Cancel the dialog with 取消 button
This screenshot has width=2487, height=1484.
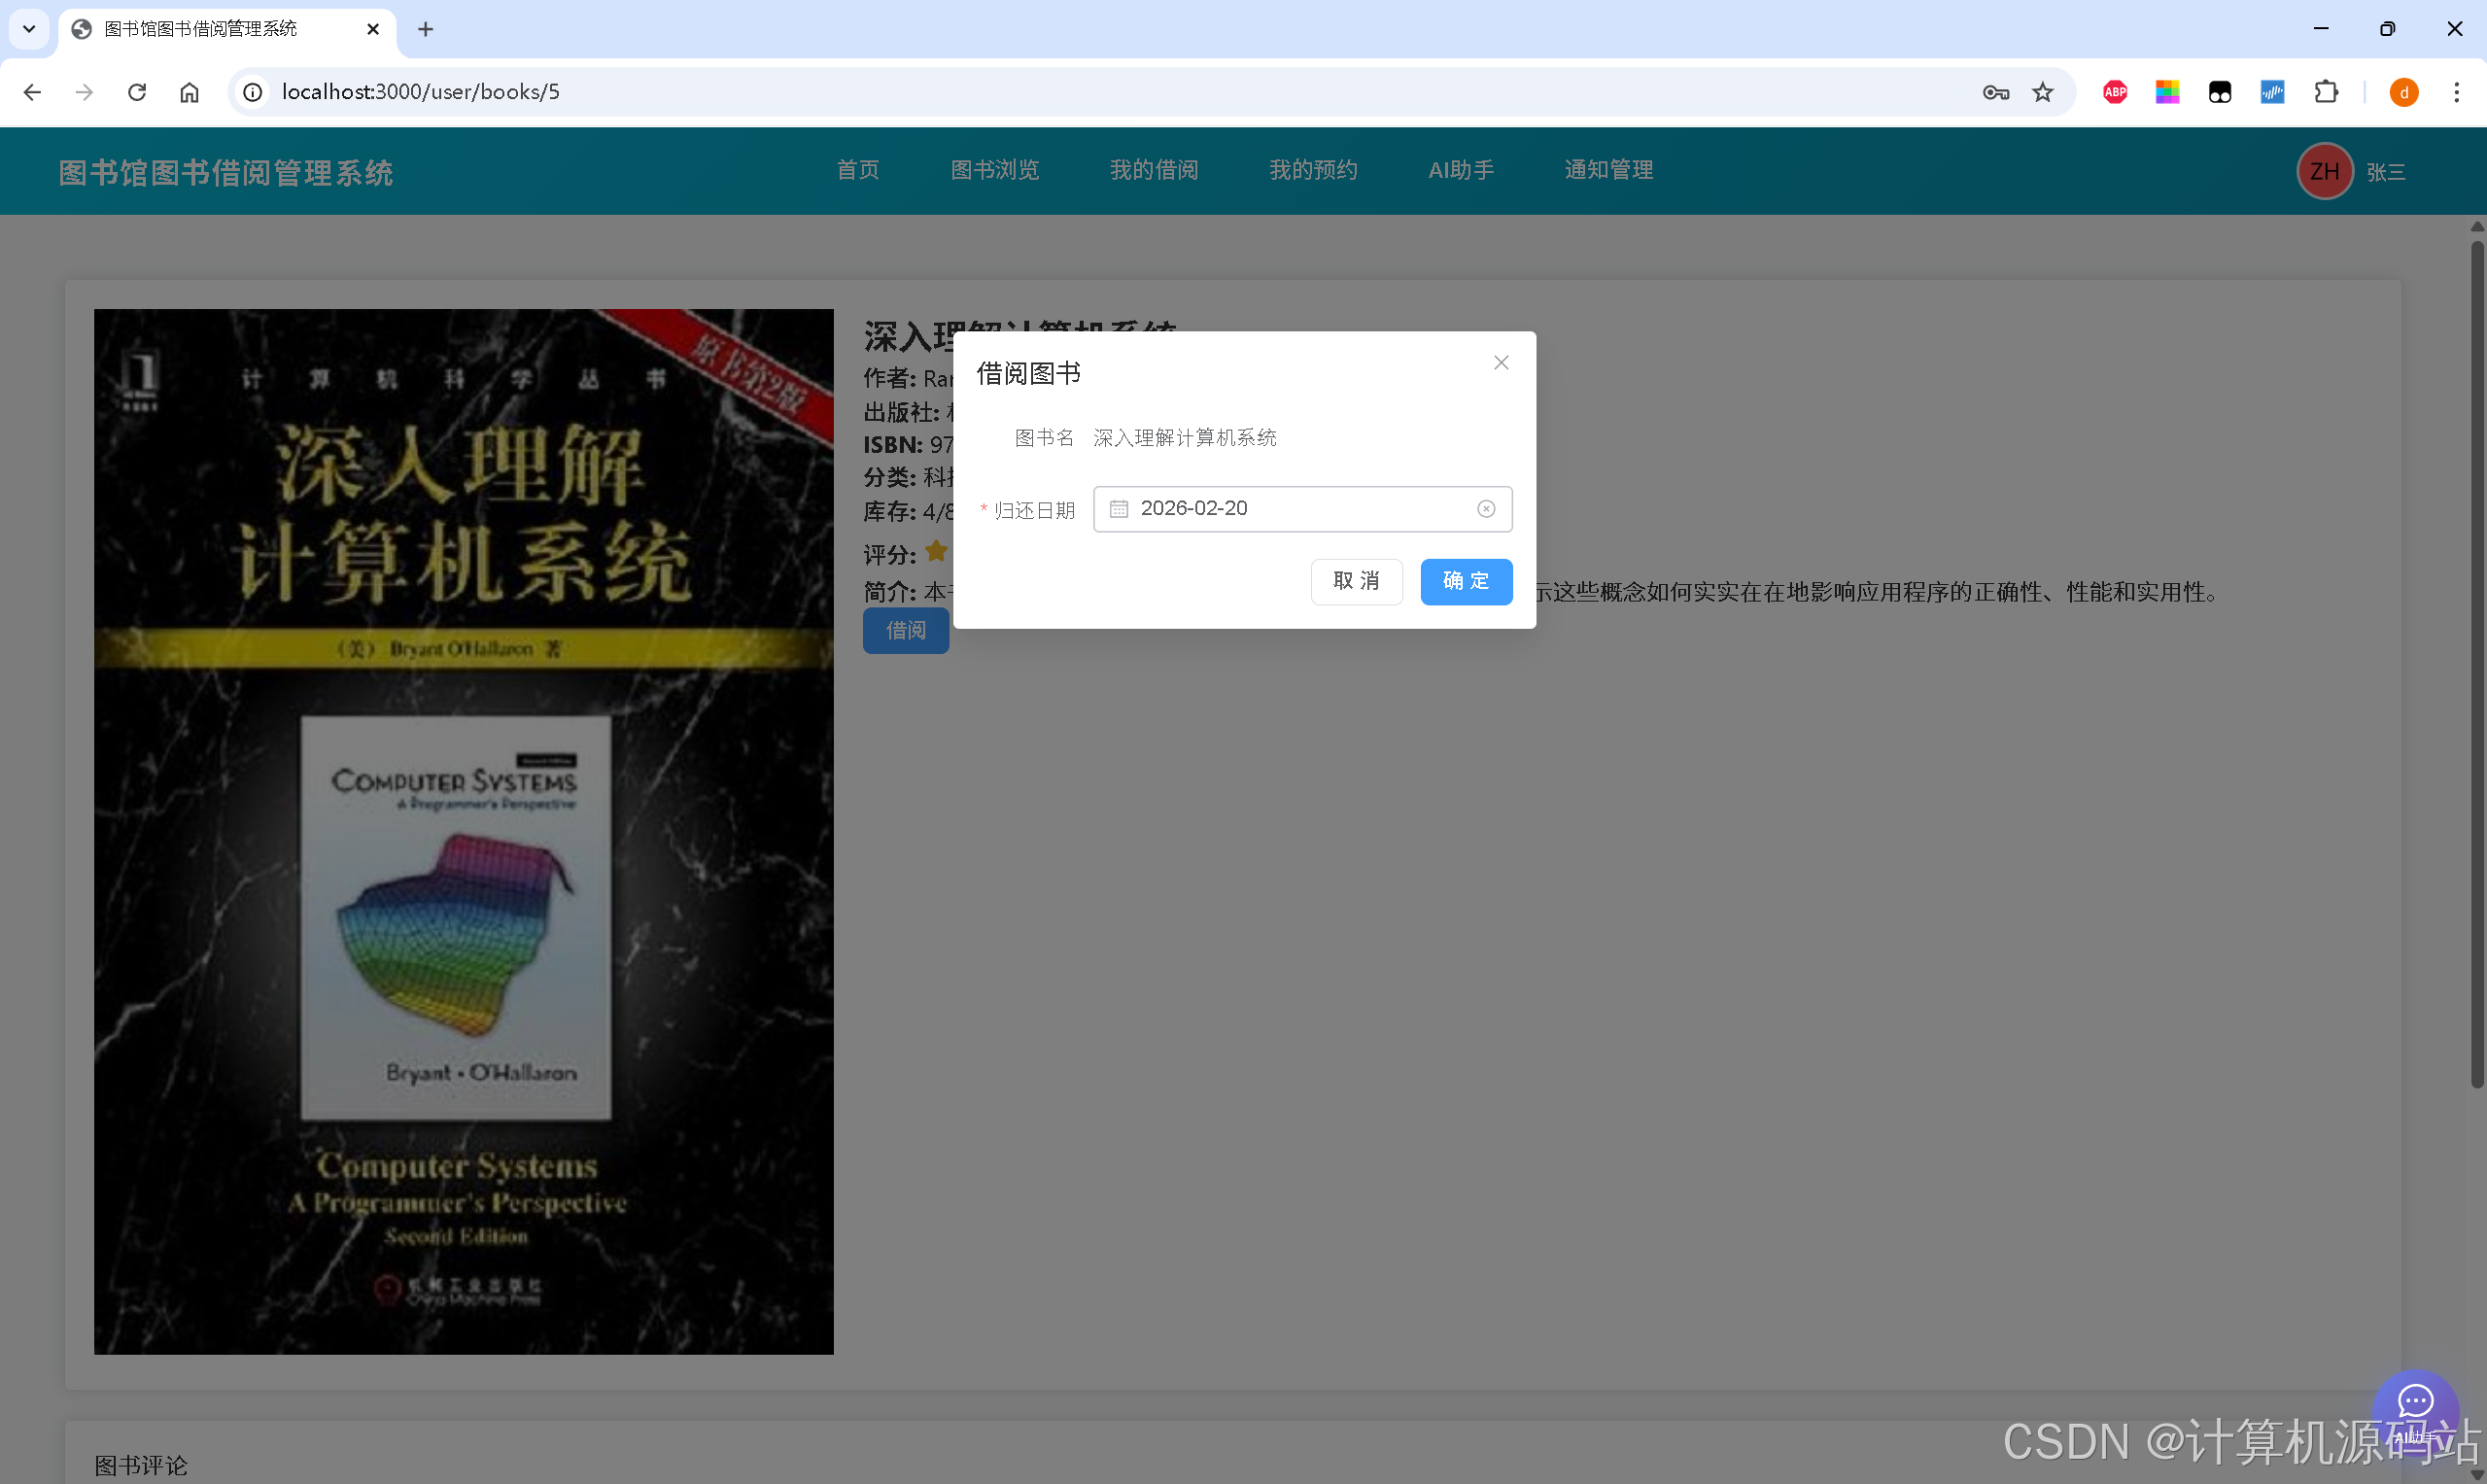pos(1356,581)
